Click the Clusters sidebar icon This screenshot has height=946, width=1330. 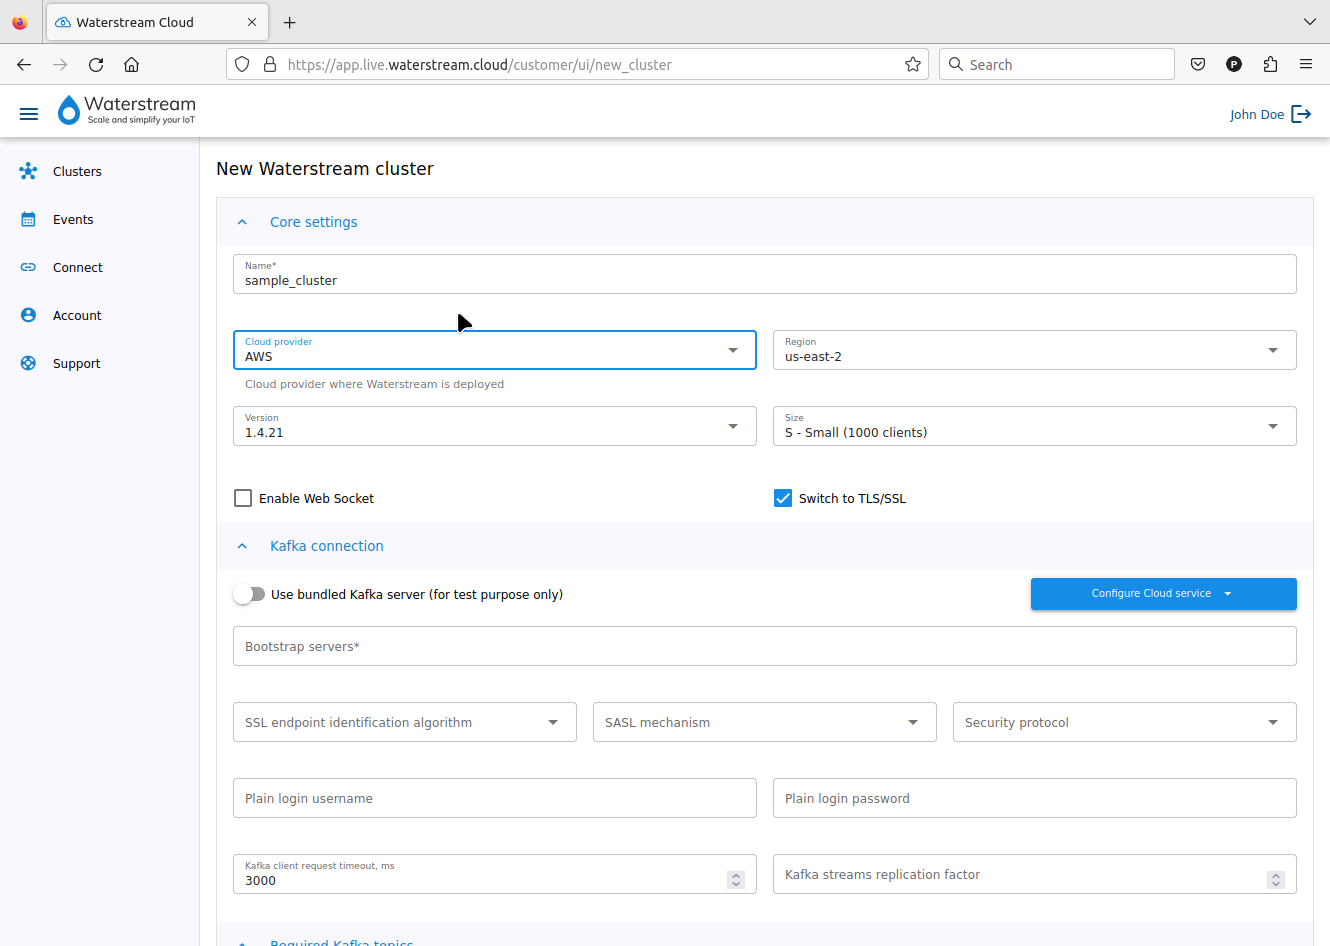(28, 171)
